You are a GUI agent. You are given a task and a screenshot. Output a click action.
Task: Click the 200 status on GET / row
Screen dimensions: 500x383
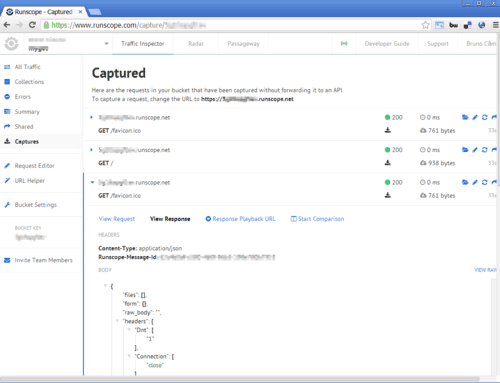(394, 150)
